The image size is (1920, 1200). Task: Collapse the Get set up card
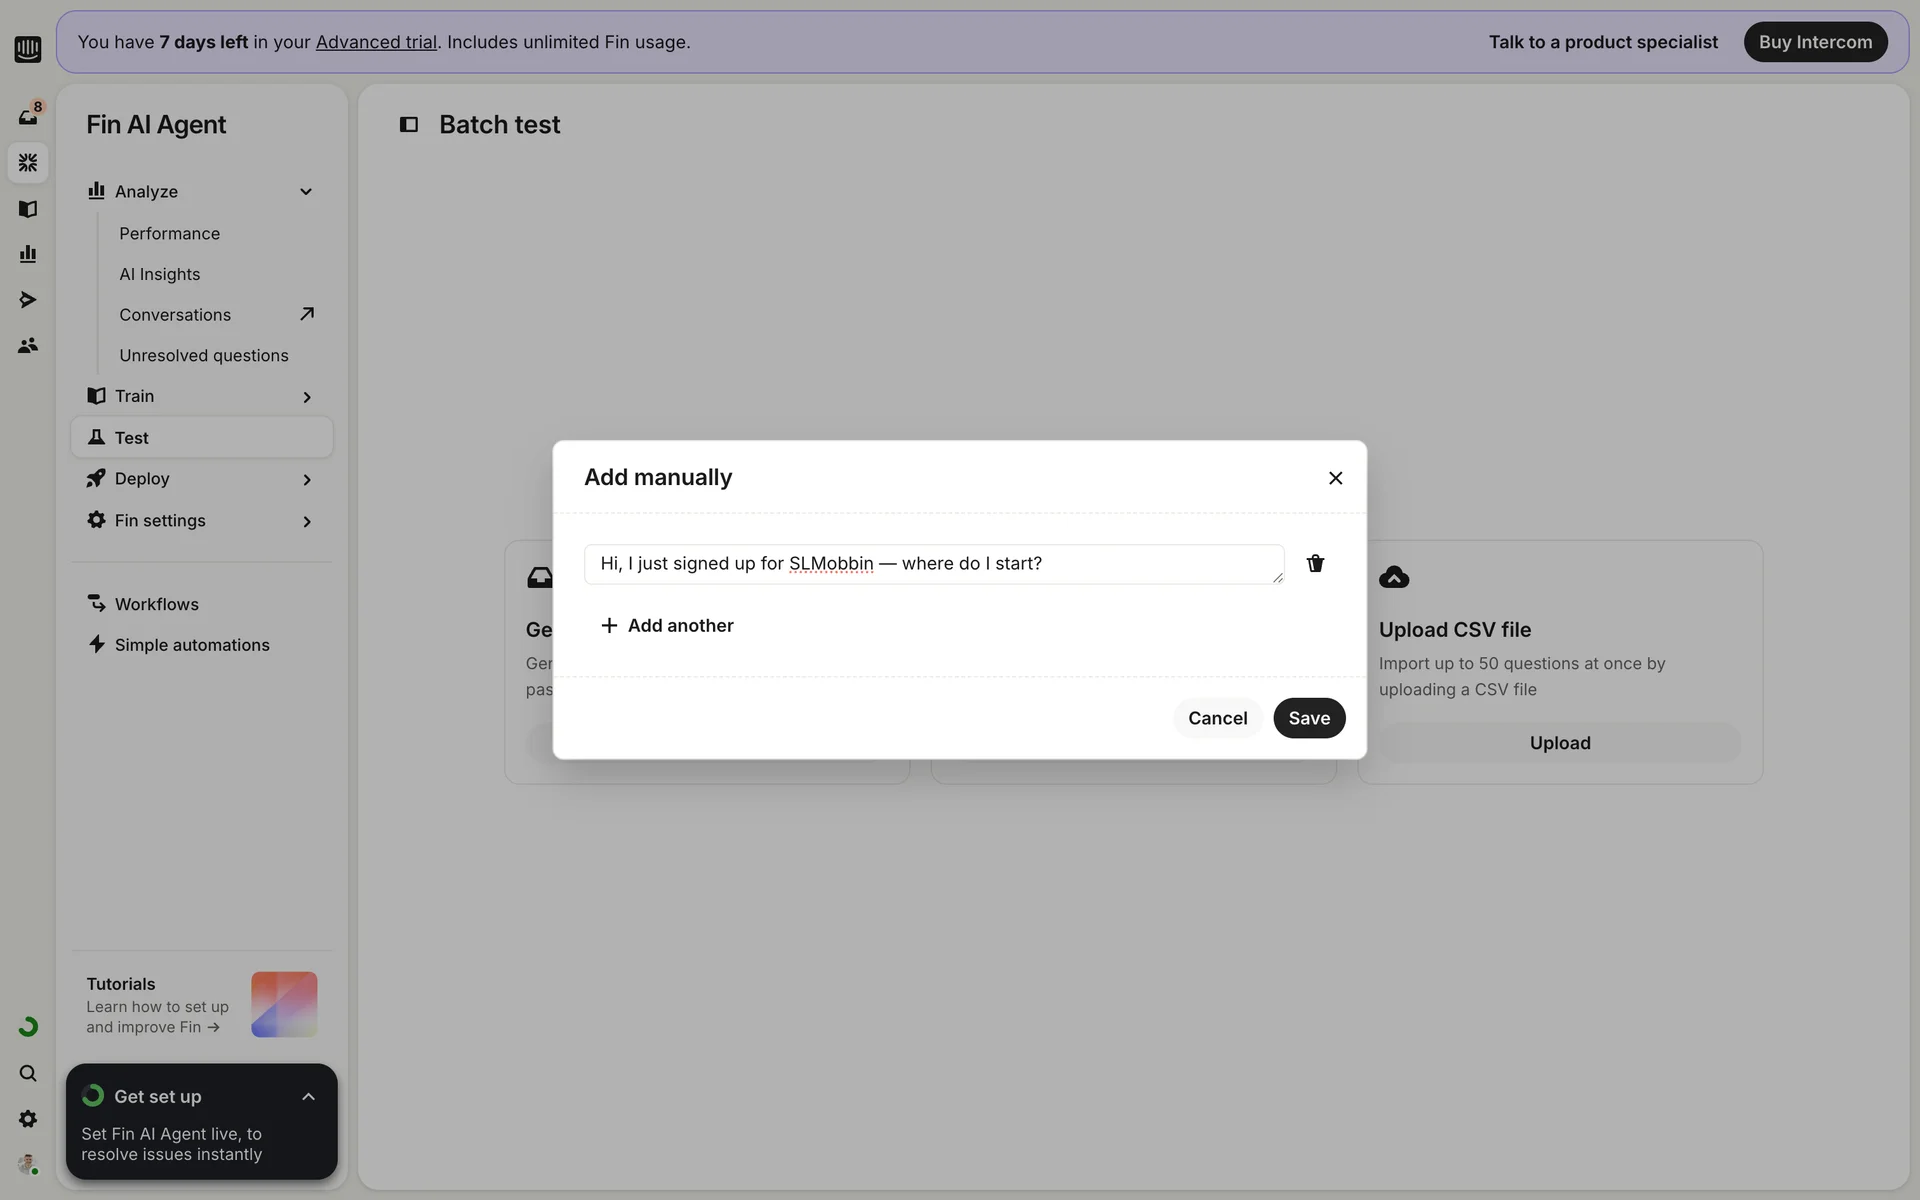[308, 1097]
